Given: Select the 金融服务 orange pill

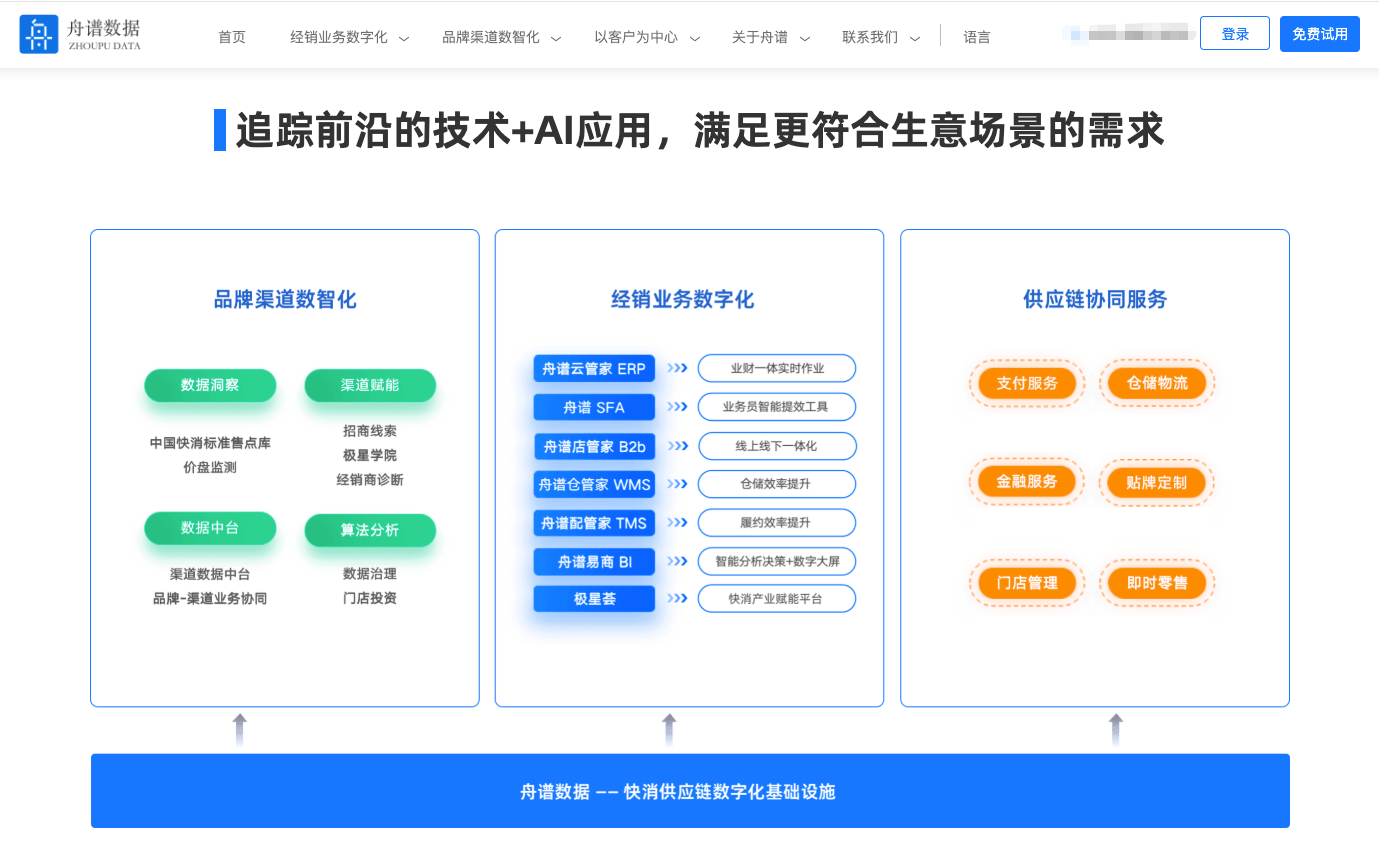Looking at the screenshot, I should (1027, 482).
